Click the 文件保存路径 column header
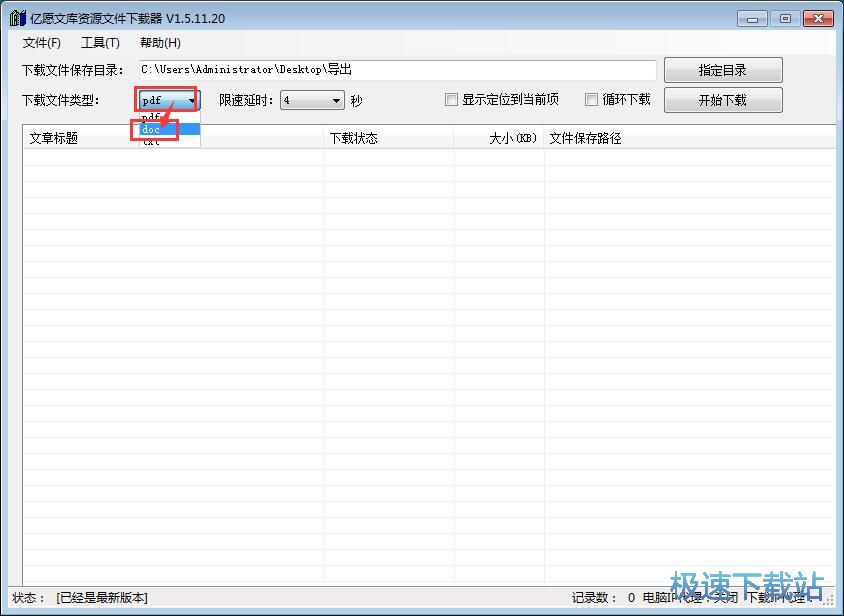This screenshot has width=844, height=616. [x=691, y=138]
